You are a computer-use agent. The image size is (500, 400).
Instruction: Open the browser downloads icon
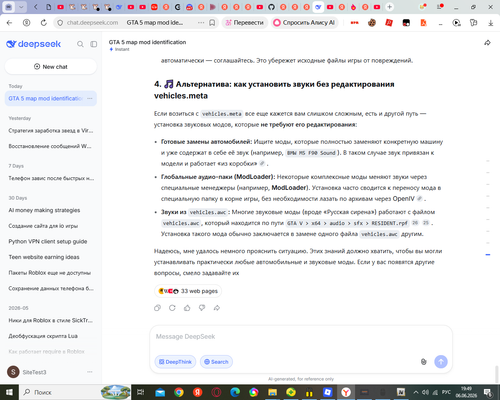[x=491, y=23]
